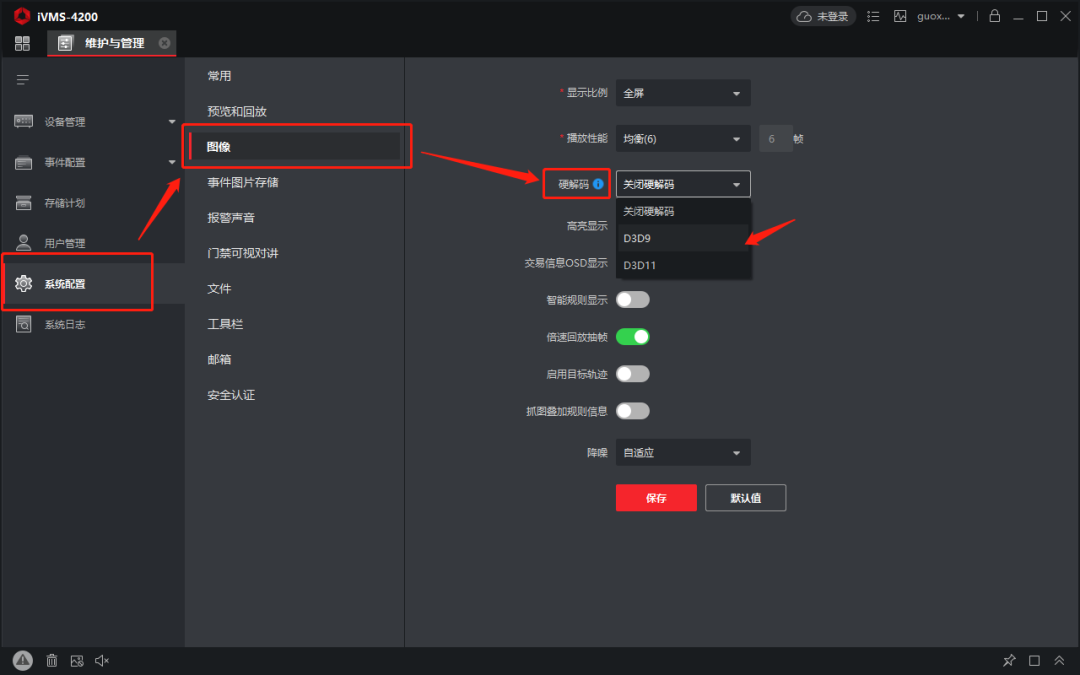1080x675 pixels.
Task: Click the alarm warning icon in status bar
Action: (23, 660)
